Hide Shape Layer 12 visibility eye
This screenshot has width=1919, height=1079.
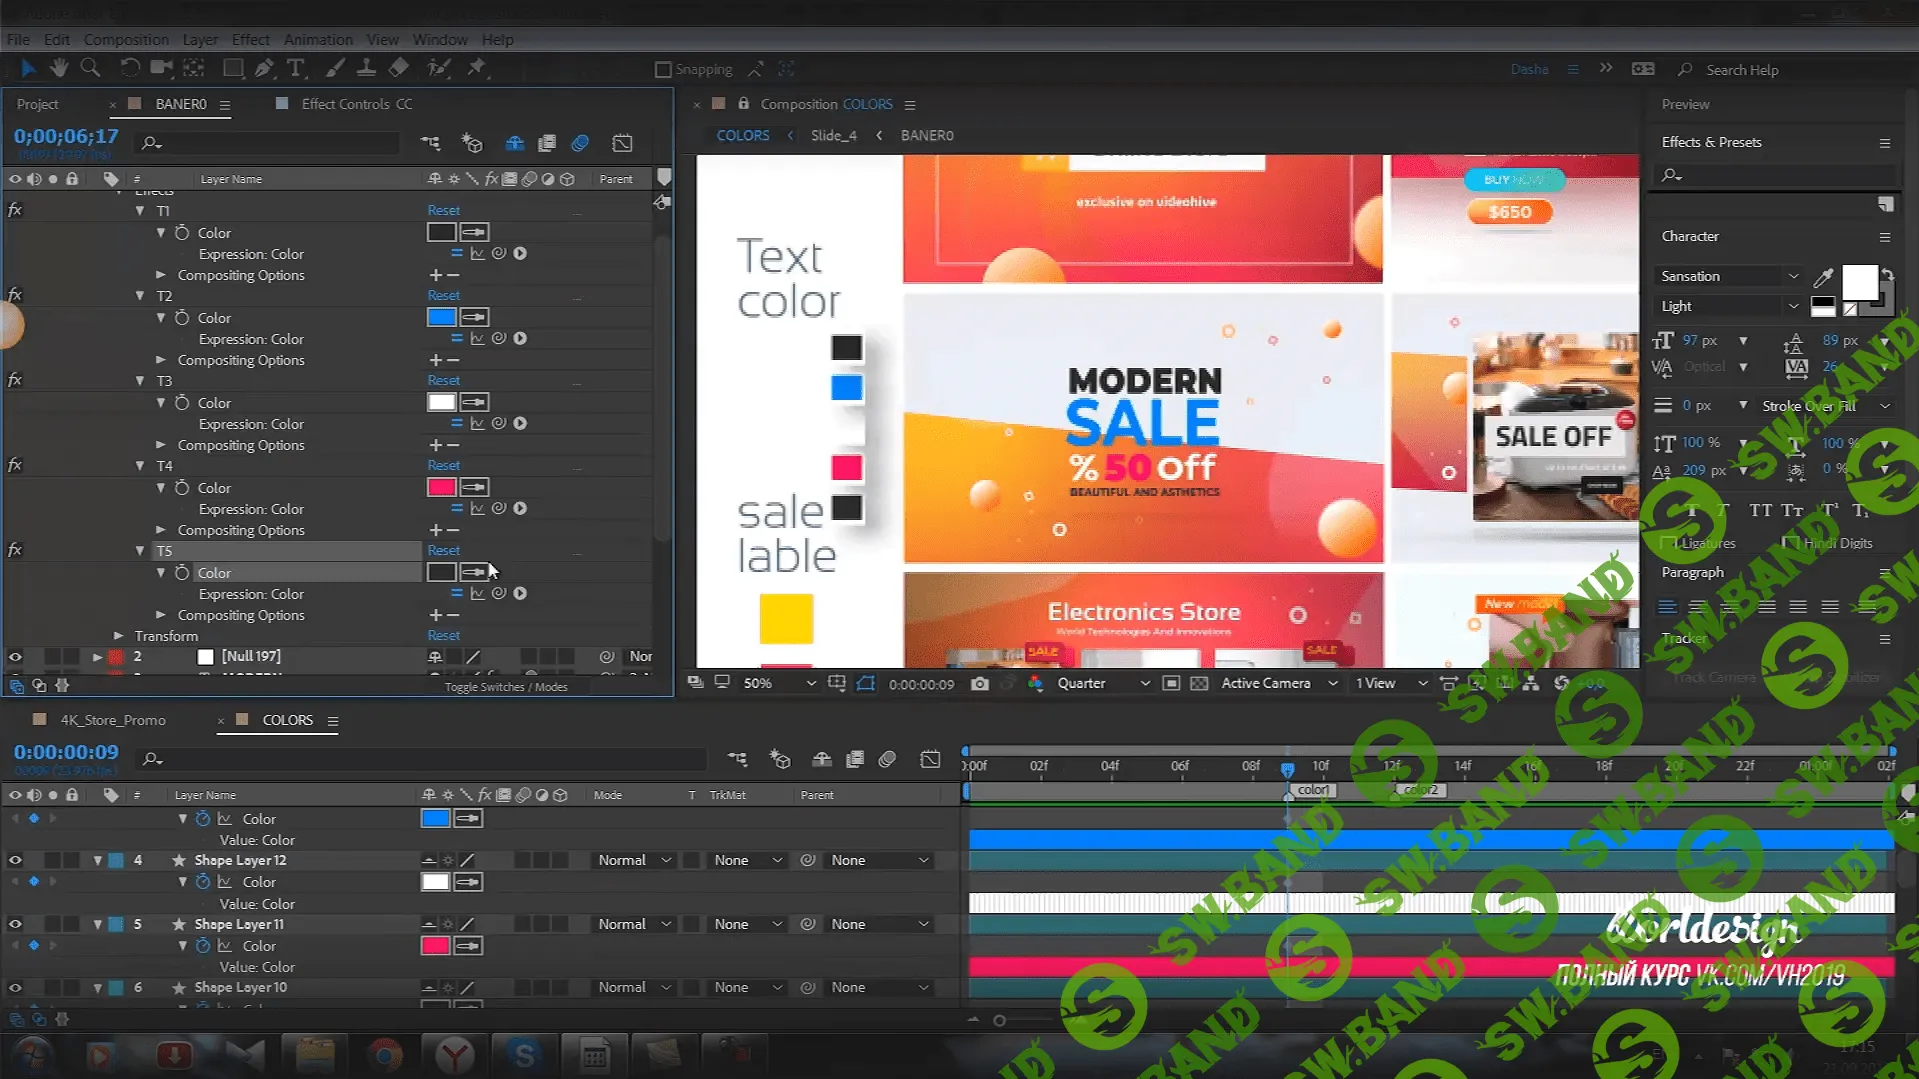coord(15,860)
